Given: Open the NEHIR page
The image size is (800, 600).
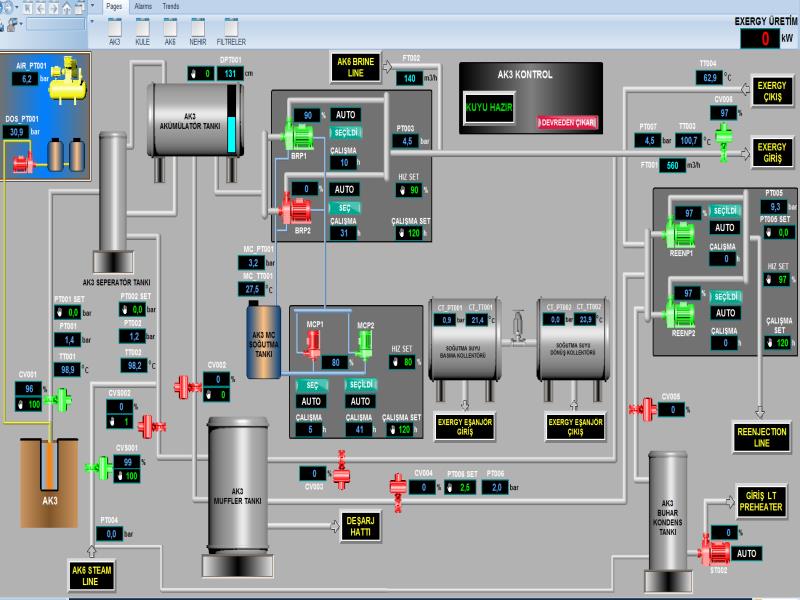Looking at the screenshot, I should tap(198, 32).
